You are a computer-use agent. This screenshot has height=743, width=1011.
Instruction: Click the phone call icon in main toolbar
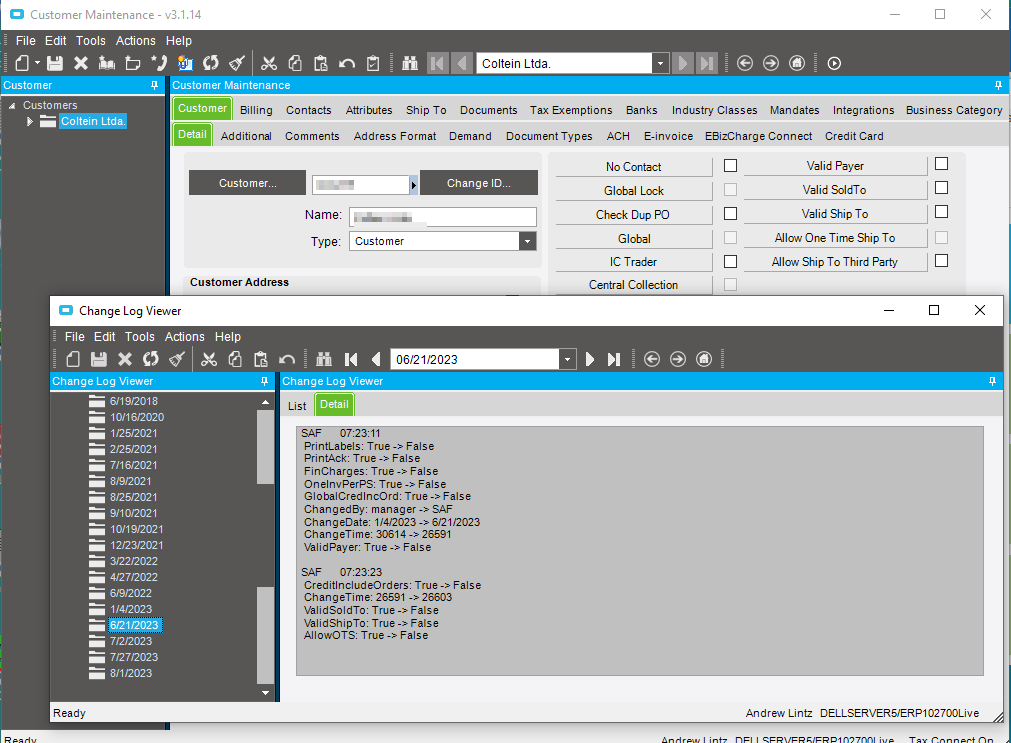pos(158,63)
